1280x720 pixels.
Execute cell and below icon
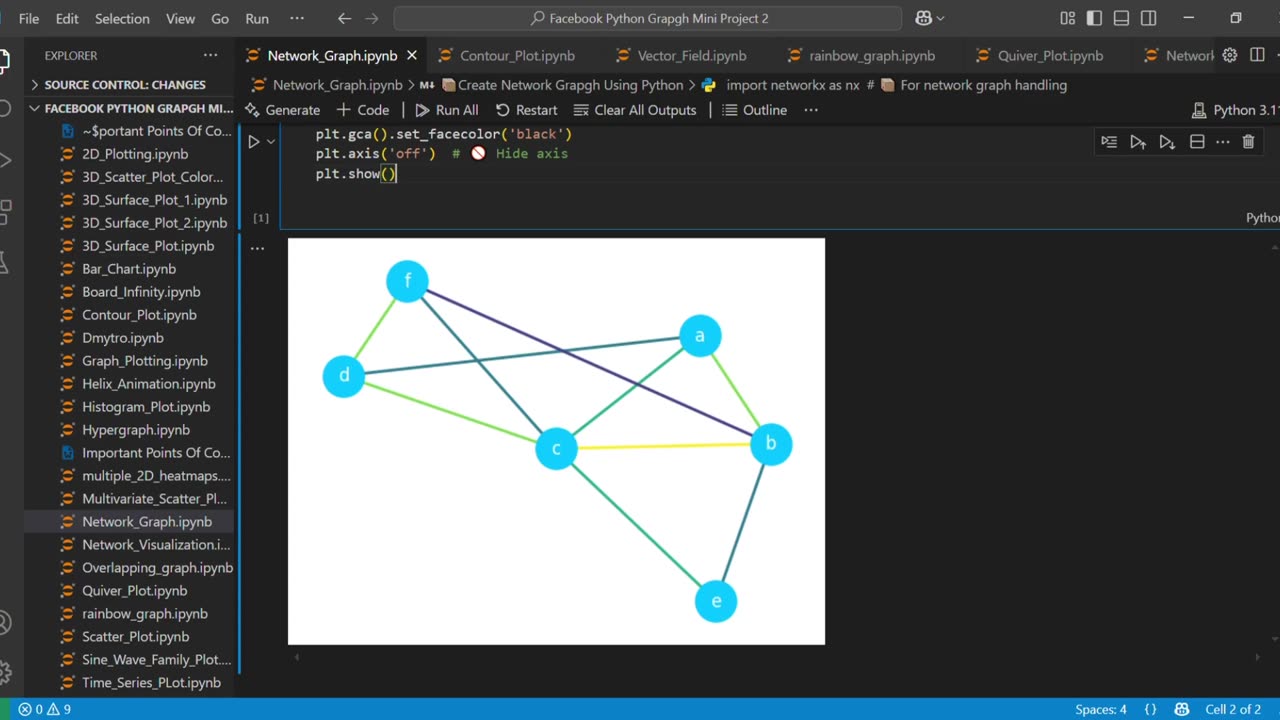click(1167, 142)
